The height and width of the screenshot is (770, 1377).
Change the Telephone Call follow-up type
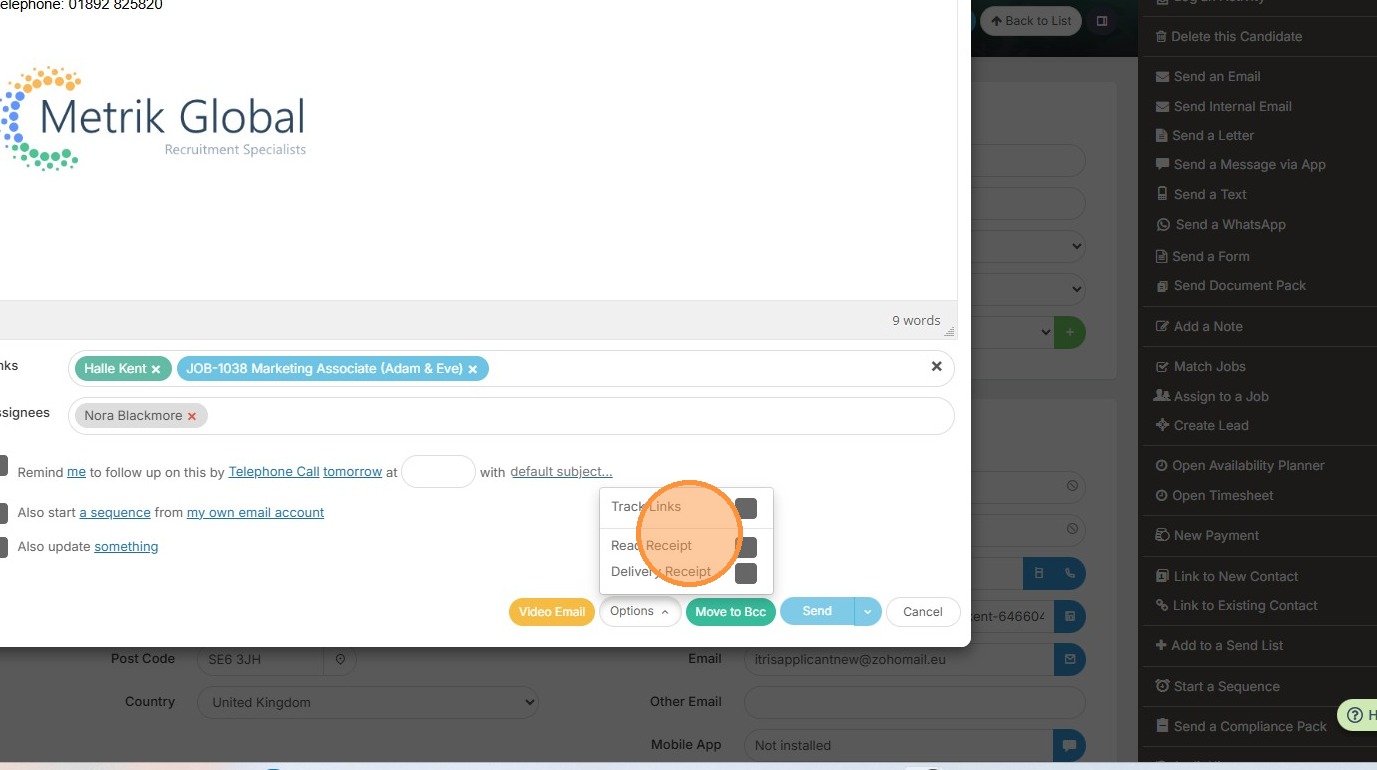[x=274, y=472]
